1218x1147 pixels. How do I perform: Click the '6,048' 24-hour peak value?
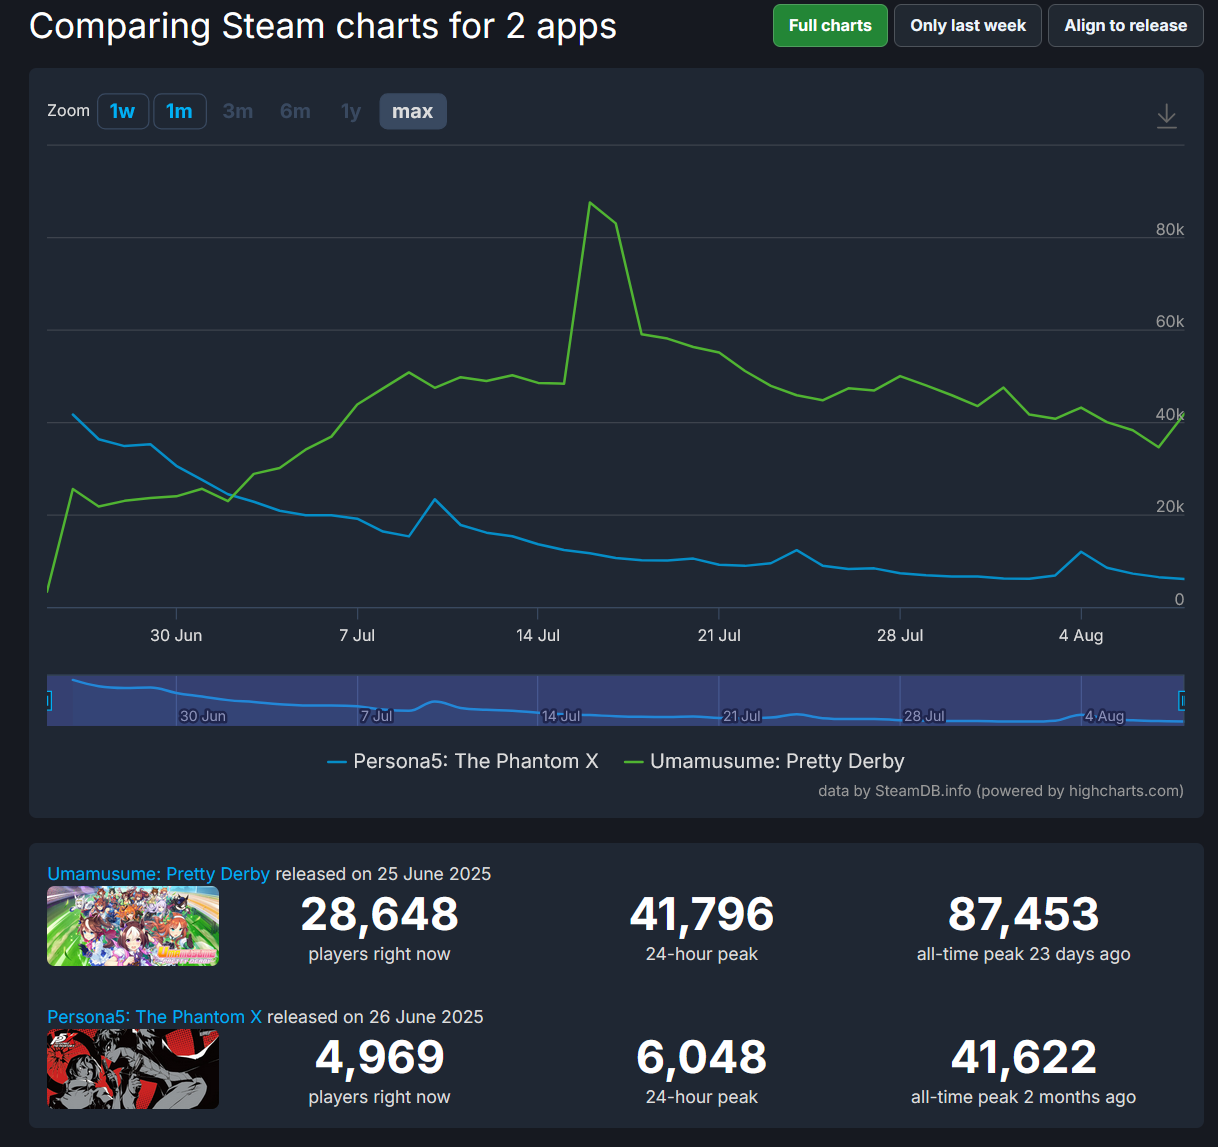(x=702, y=1057)
